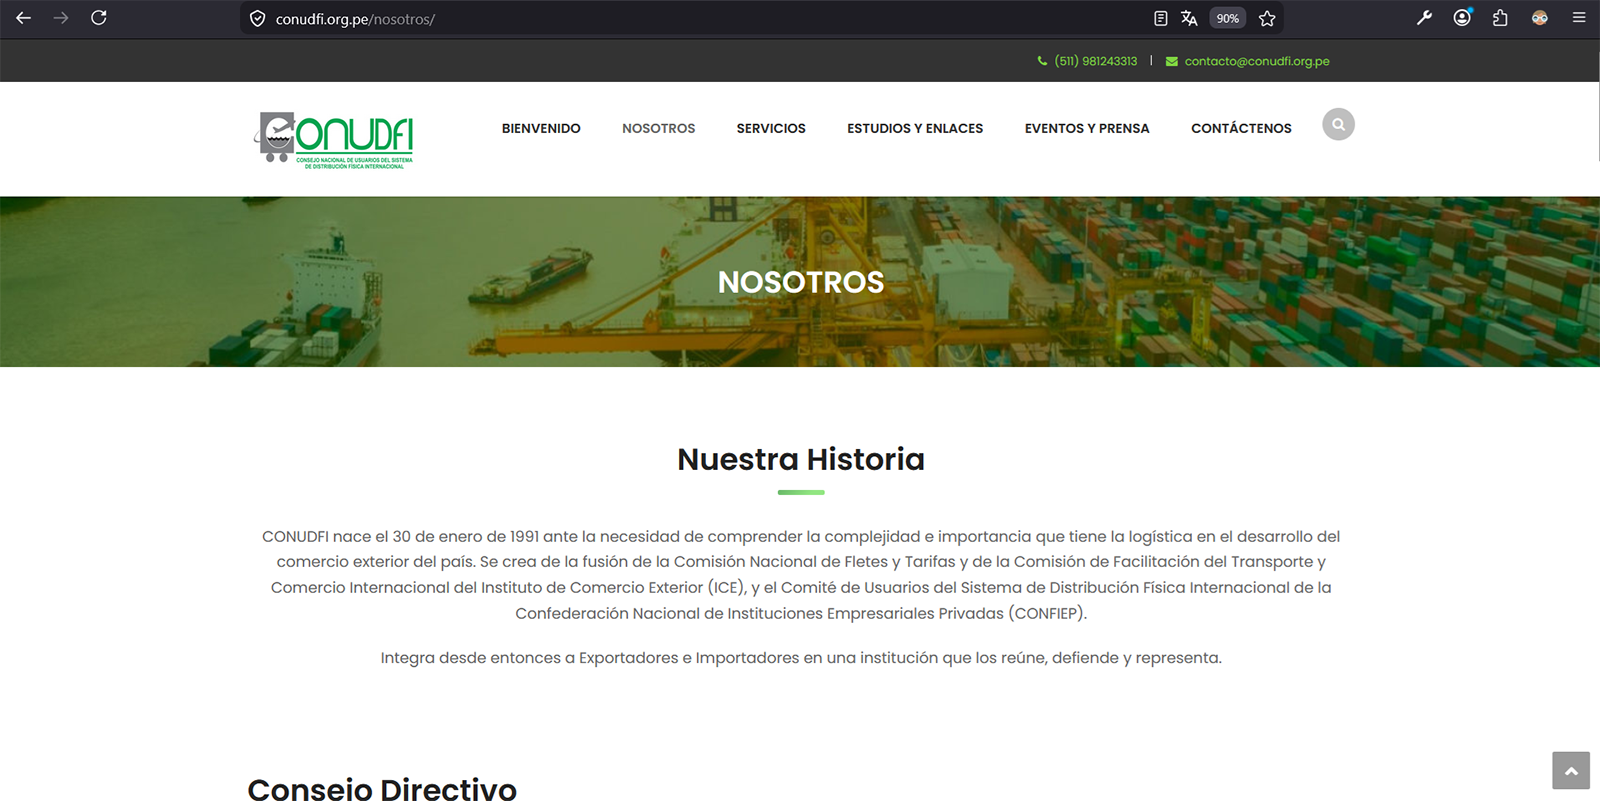Bookmark this page with the star
1600x801 pixels.
click(x=1267, y=18)
